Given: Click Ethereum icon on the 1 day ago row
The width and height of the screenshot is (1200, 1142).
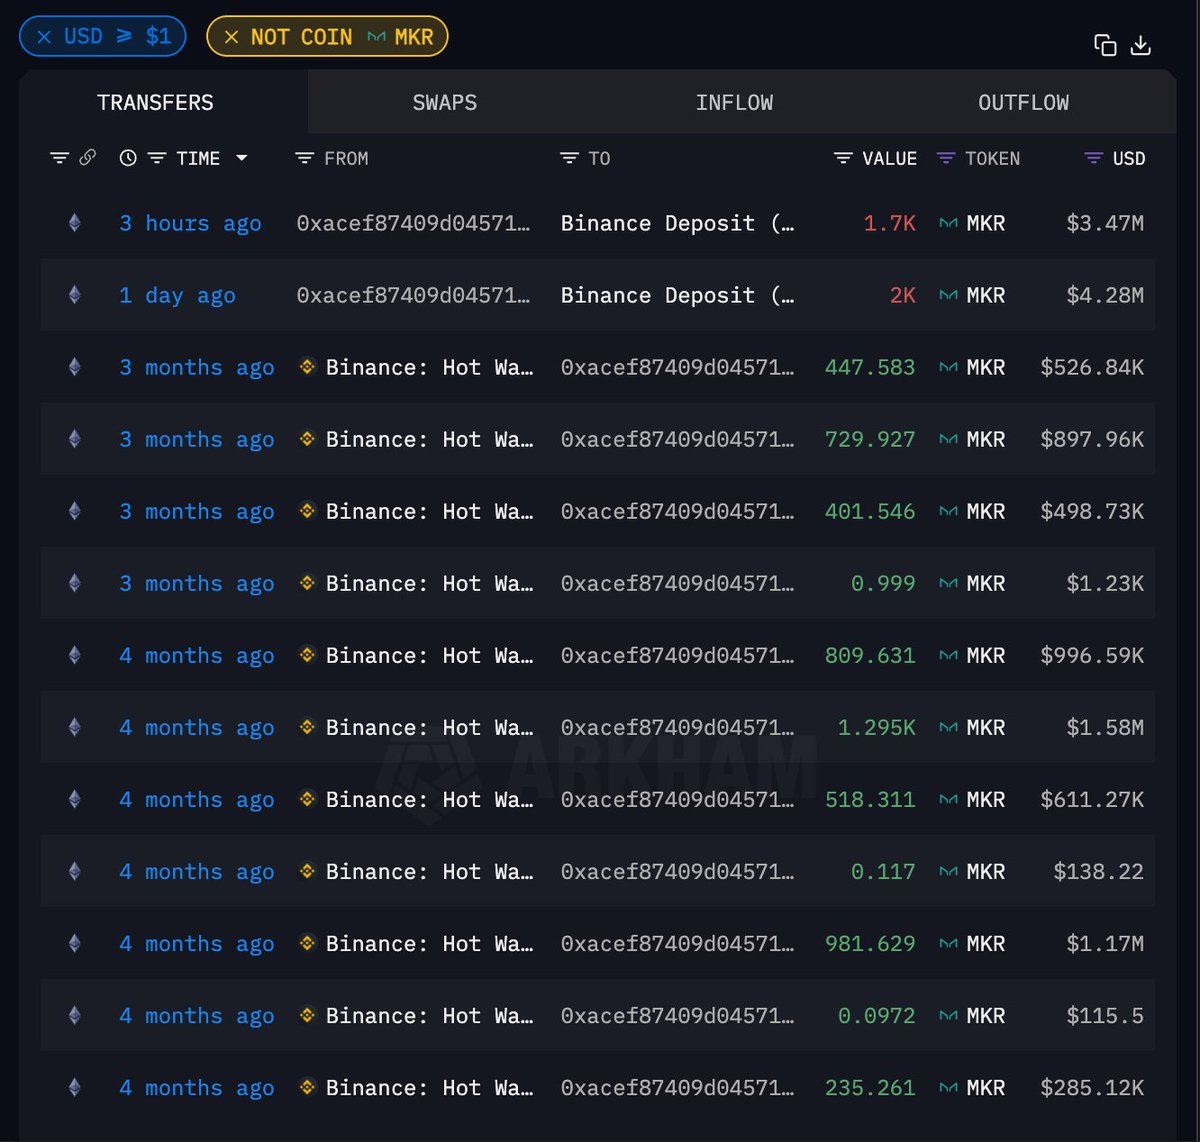Looking at the screenshot, I should (74, 295).
